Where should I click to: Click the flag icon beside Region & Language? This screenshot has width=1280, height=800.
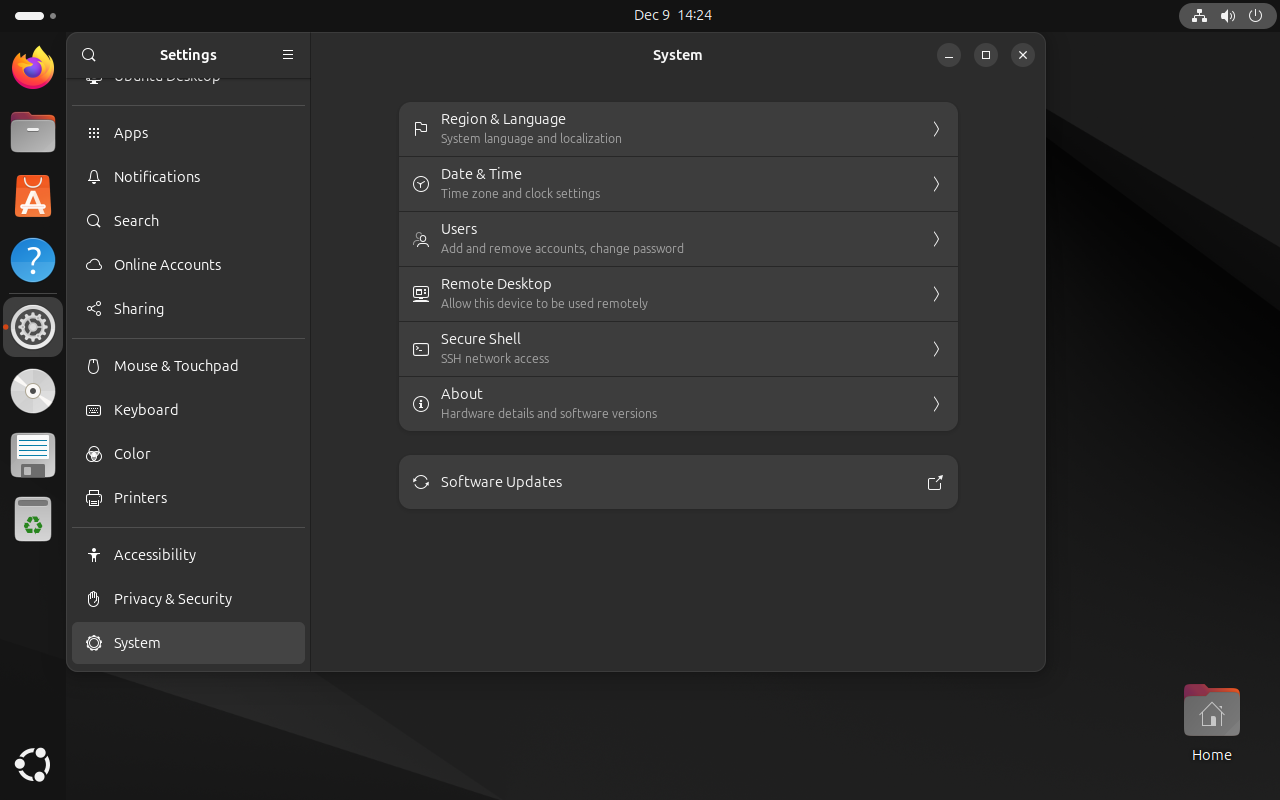click(x=421, y=129)
